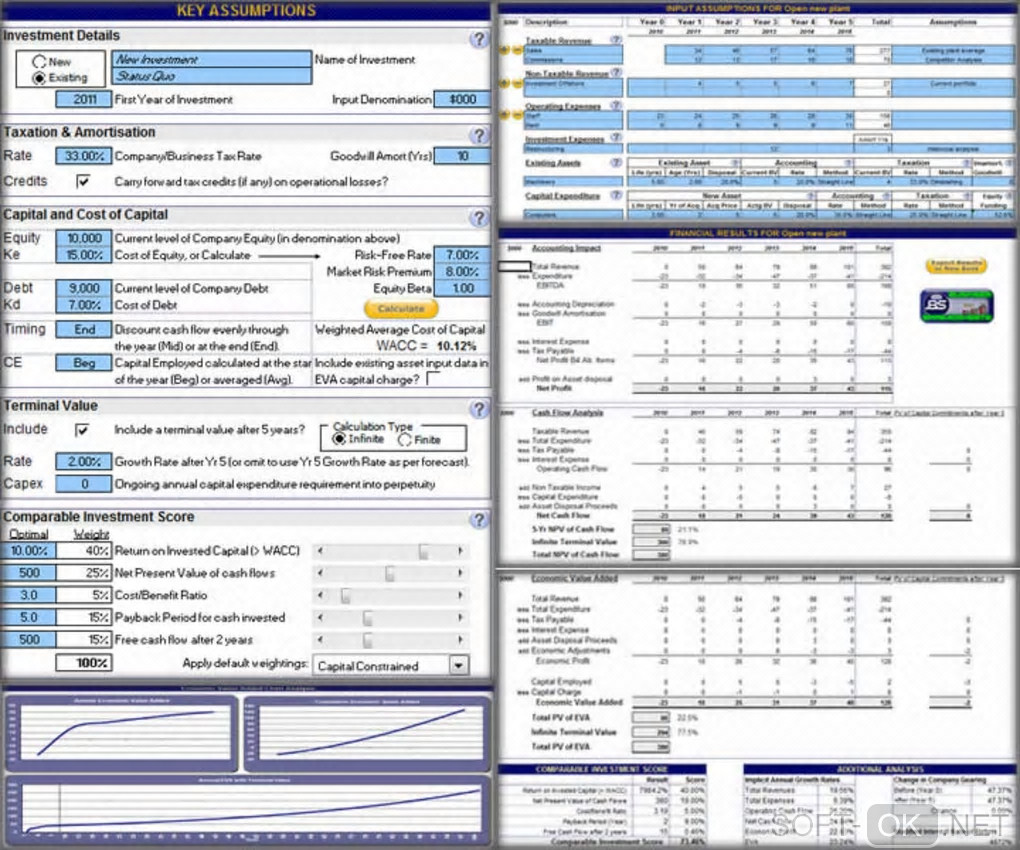Click the Market Risk Premium 8.00% field
The width and height of the screenshot is (1020, 850).
462,272
